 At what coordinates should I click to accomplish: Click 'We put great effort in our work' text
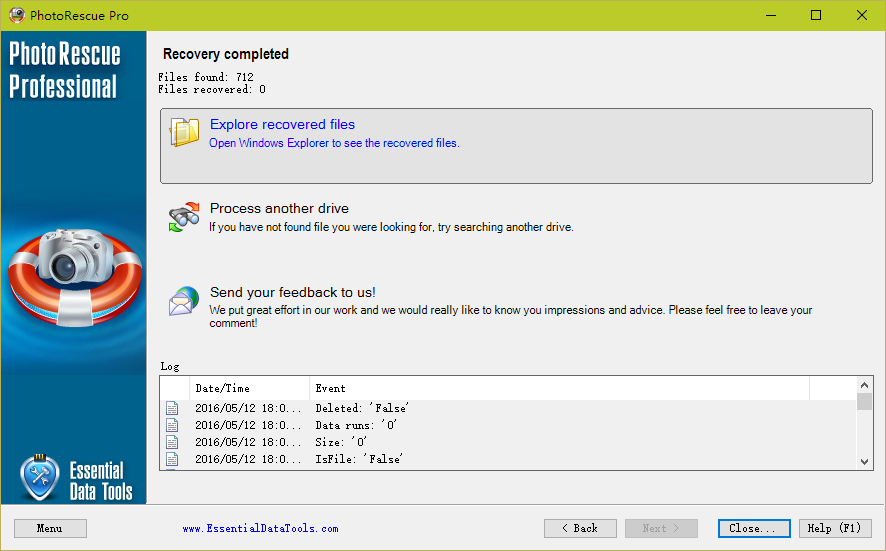511,316
